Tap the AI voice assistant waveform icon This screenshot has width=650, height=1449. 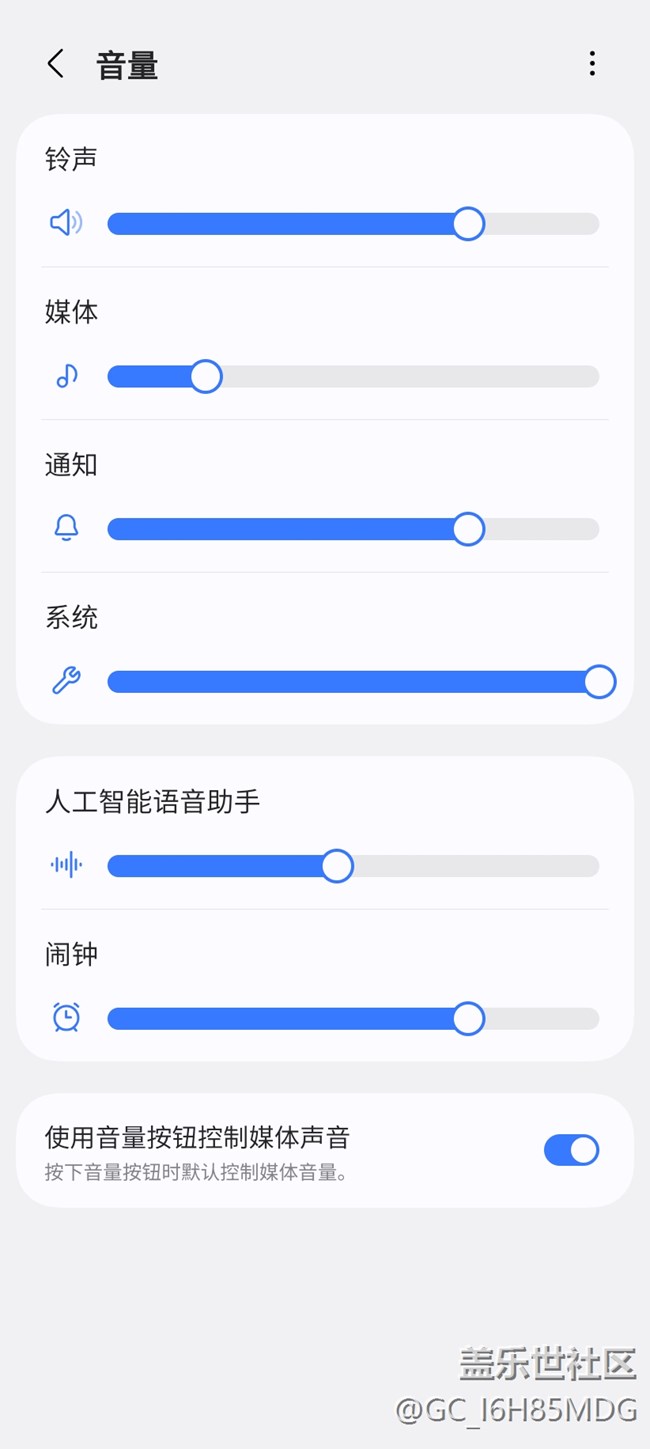66,865
